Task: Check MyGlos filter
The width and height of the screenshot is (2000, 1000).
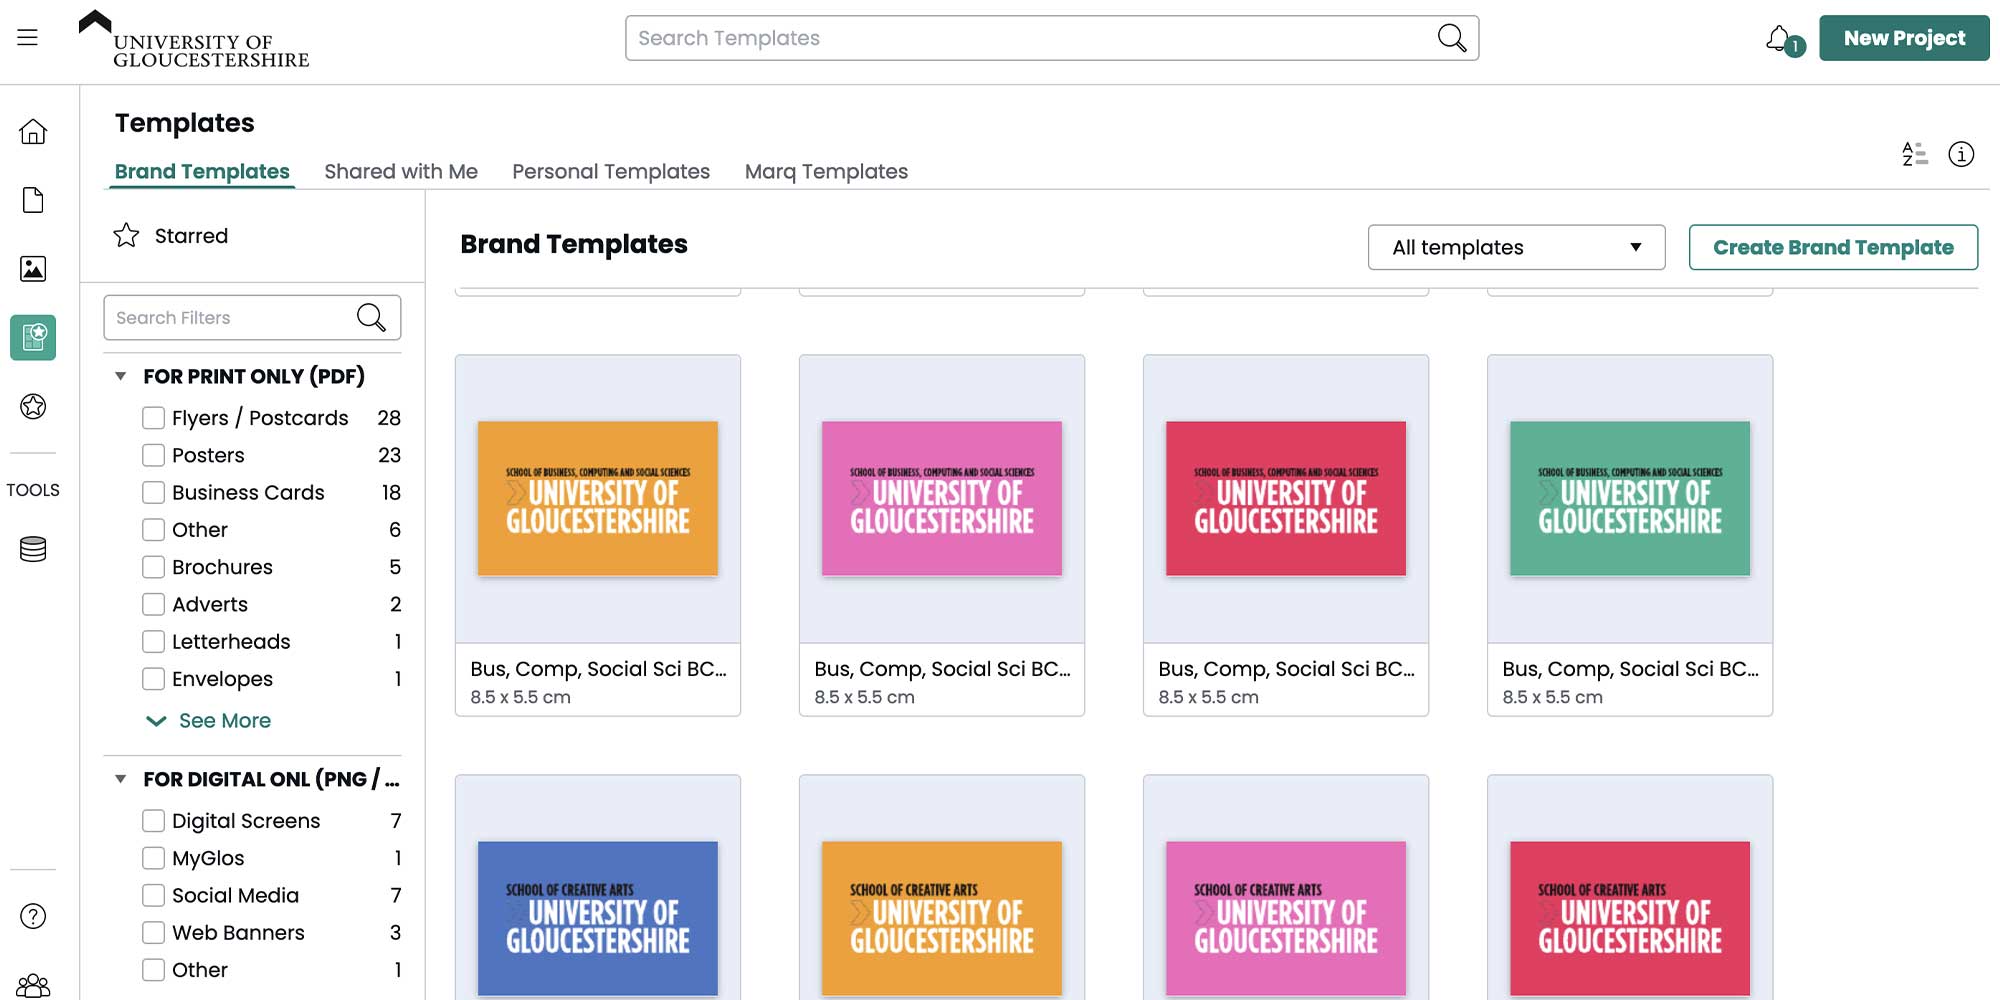Action: (153, 858)
